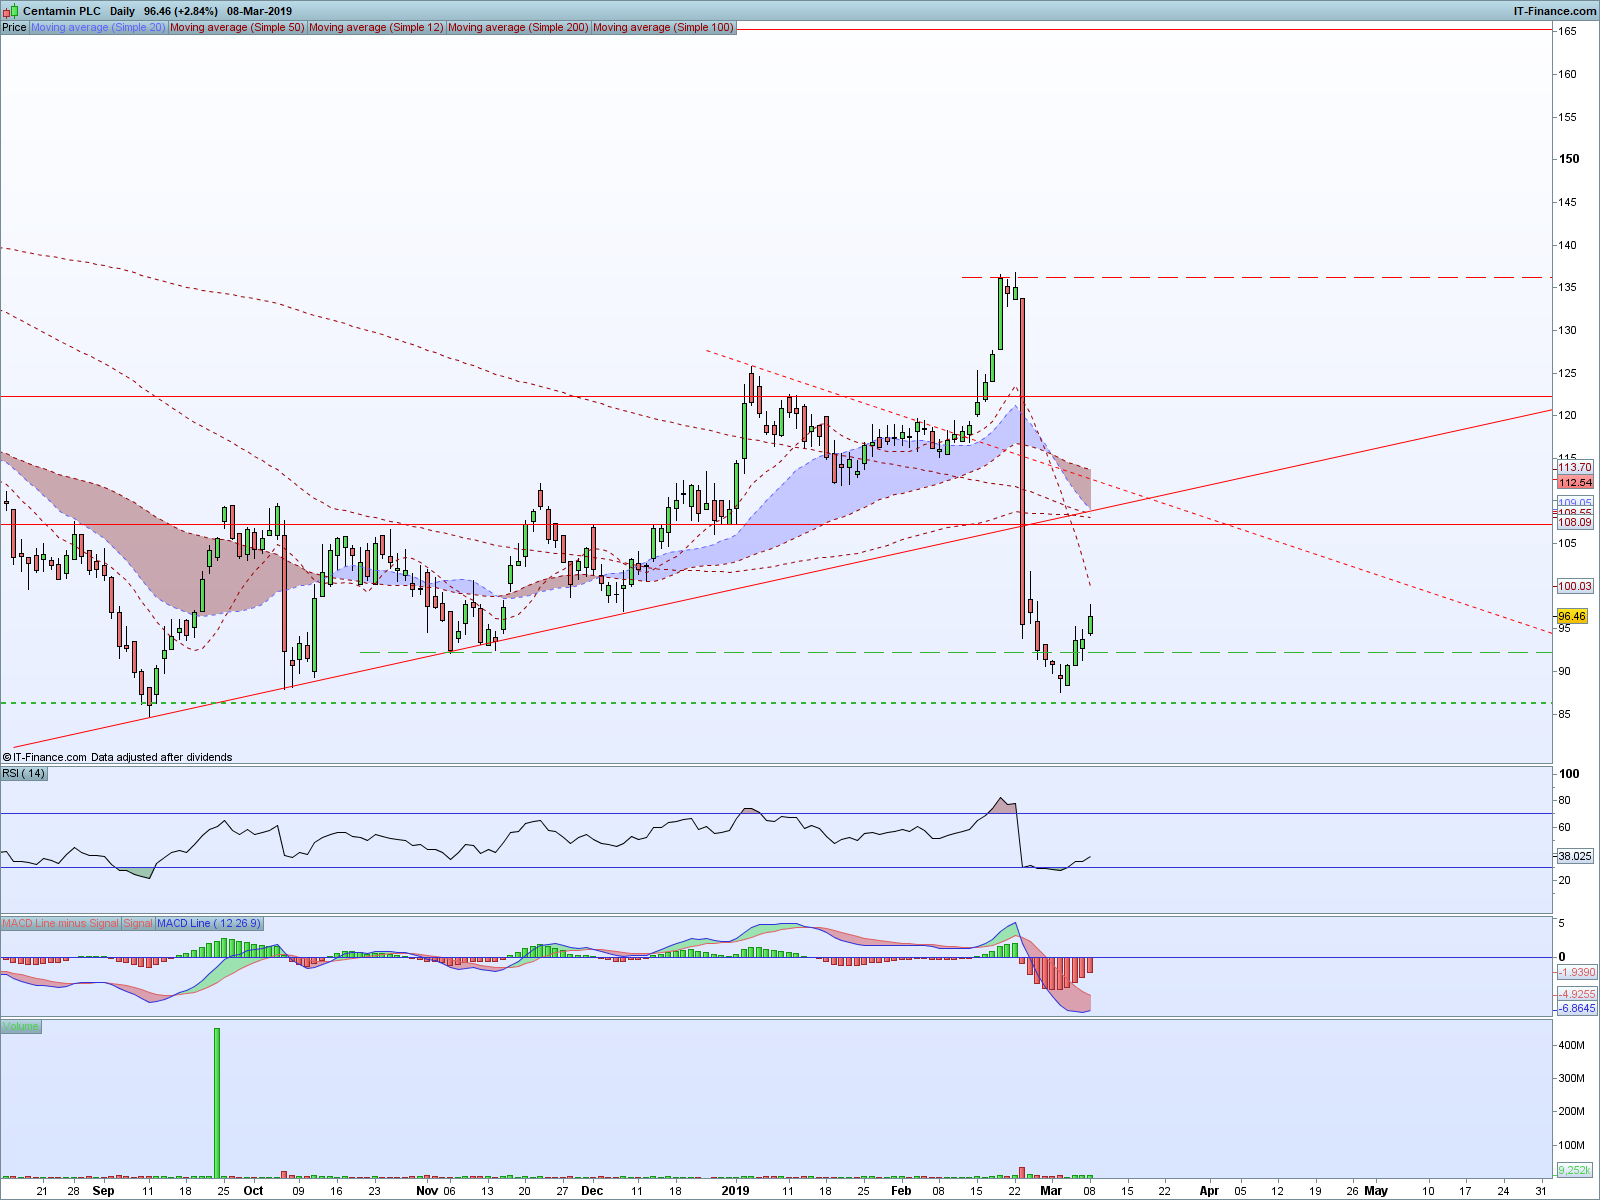Click the RSI (14) panel label
The width and height of the screenshot is (1600, 1200).
[x=24, y=773]
